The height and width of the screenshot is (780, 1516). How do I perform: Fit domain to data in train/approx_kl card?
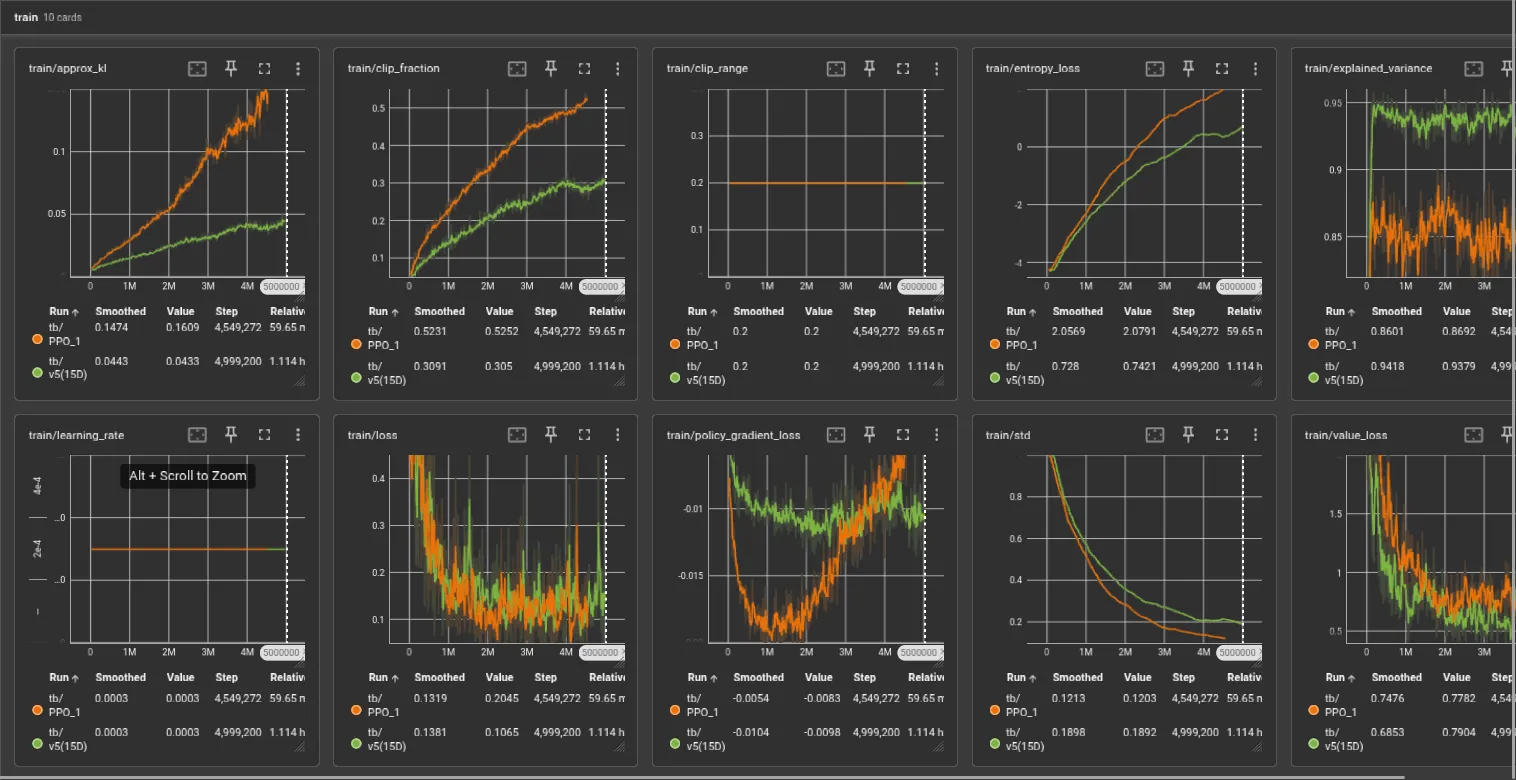pyautogui.click(x=197, y=68)
